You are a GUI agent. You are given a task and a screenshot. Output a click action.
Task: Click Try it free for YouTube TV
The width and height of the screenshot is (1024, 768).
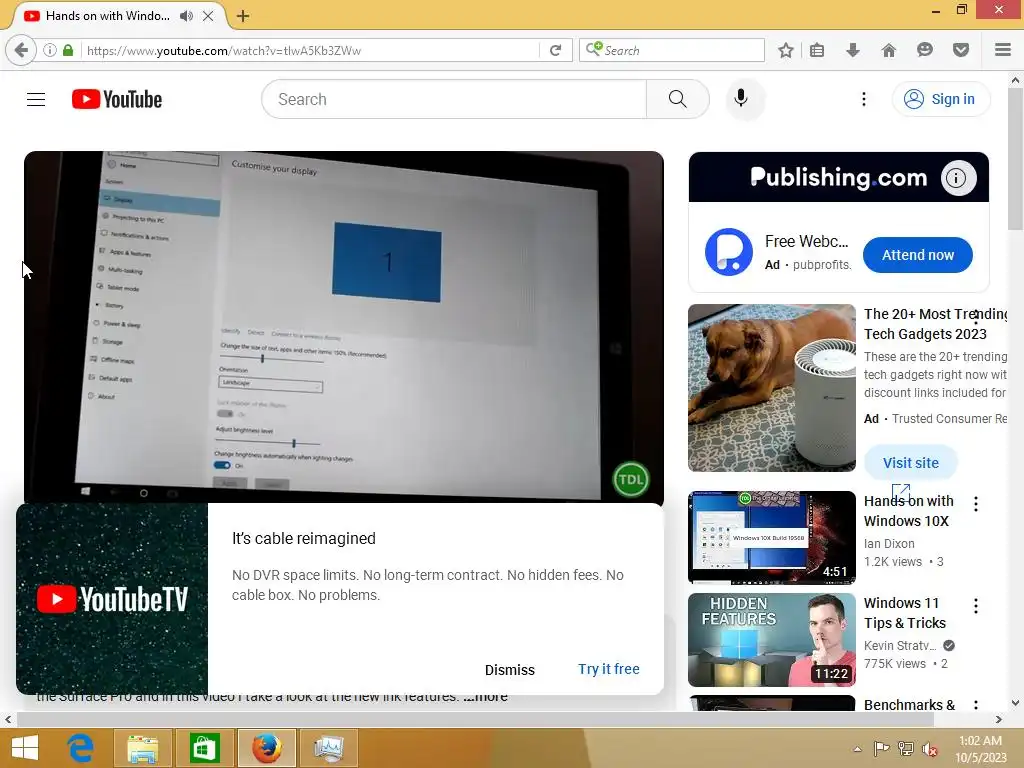click(x=609, y=669)
